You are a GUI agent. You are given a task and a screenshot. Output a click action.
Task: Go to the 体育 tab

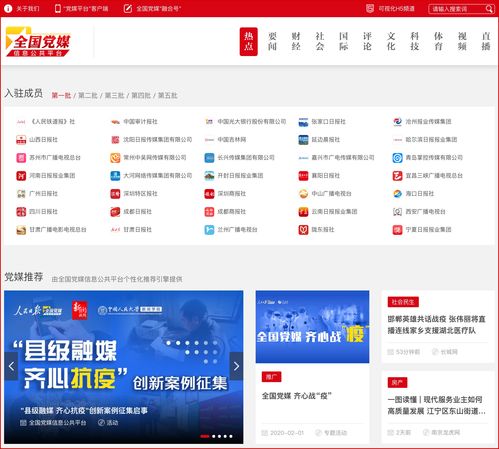[x=438, y=41]
